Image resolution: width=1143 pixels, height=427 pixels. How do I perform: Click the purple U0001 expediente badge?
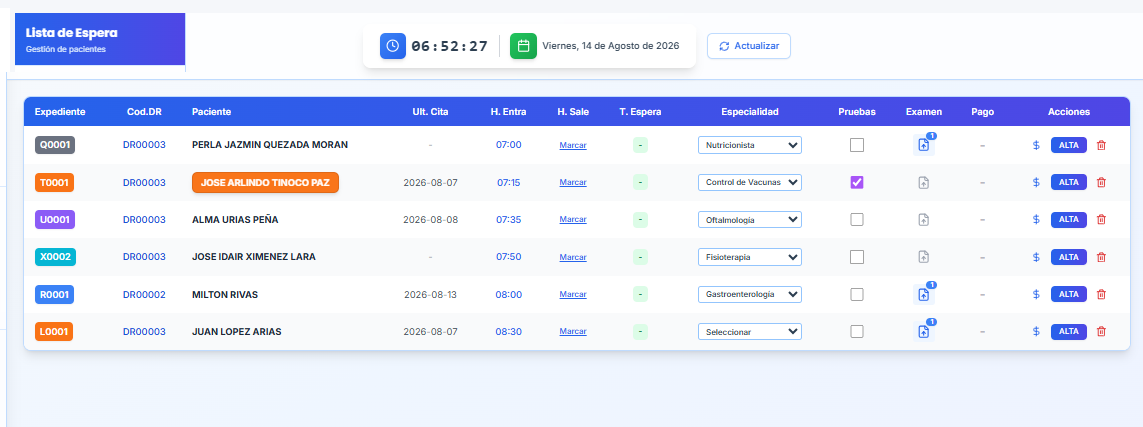point(55,219)
